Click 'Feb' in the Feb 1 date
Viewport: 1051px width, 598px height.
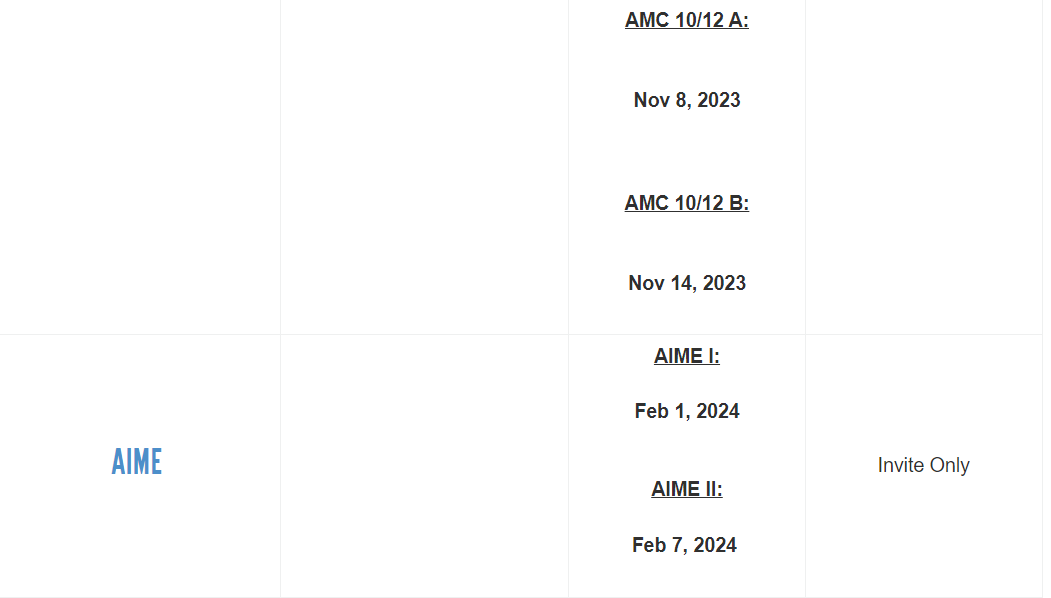point(652,411)
